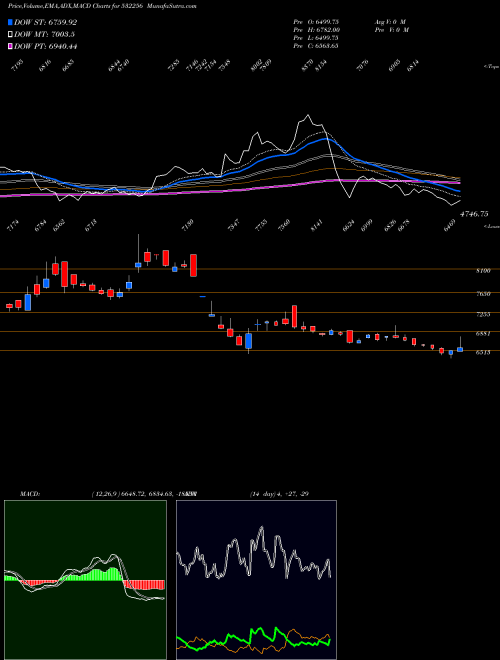Click the Pre V: 0 M readout
Viewport: 500px width, 660px height.
pyautogui.click(x=392, y=29)
